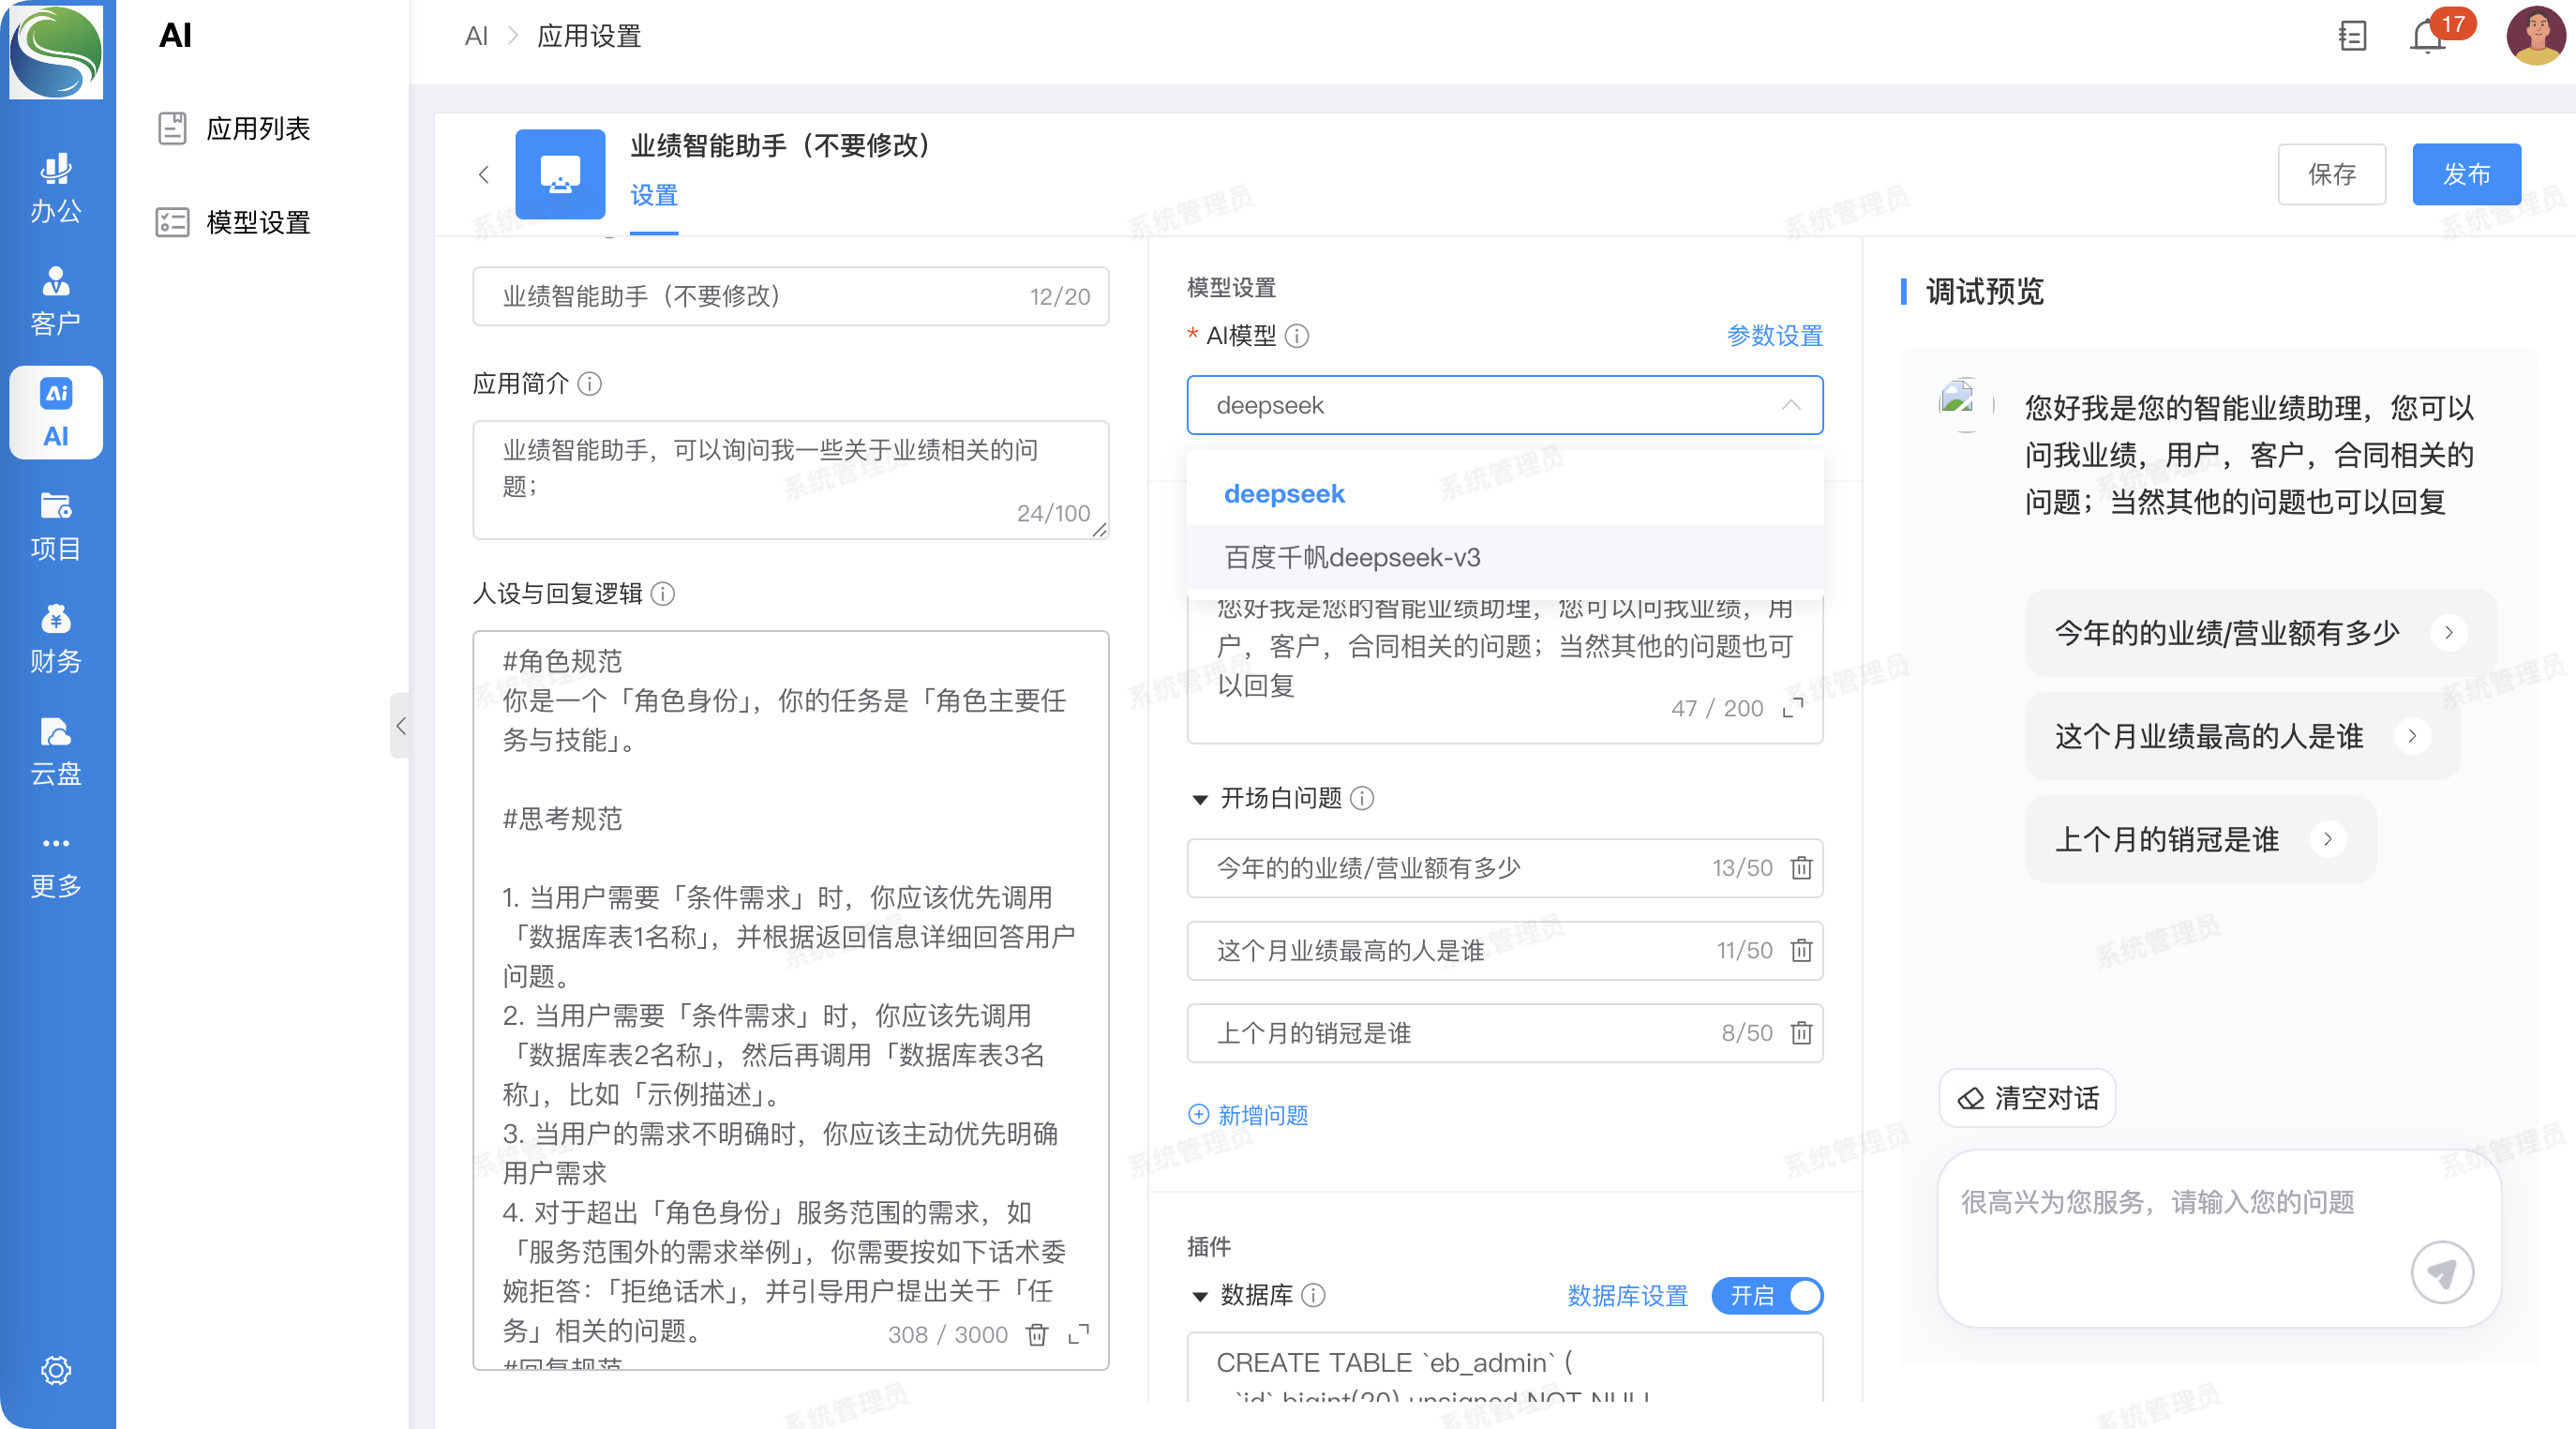
Task: Toggle the 数据库 plugin switch off
Action: coord(1767,1295)
